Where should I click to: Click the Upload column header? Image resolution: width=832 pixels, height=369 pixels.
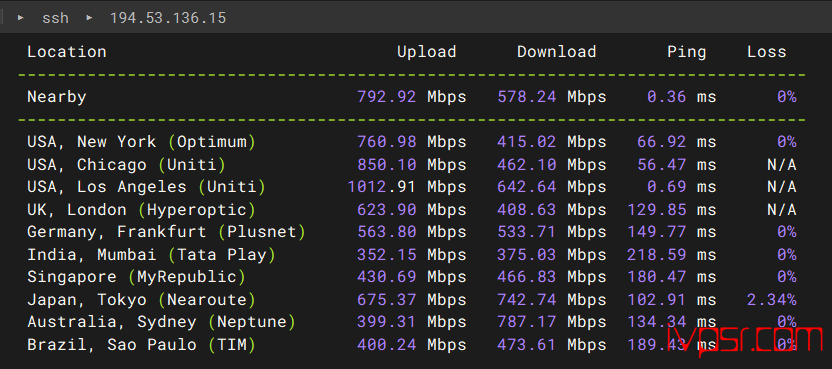[427, 52]
